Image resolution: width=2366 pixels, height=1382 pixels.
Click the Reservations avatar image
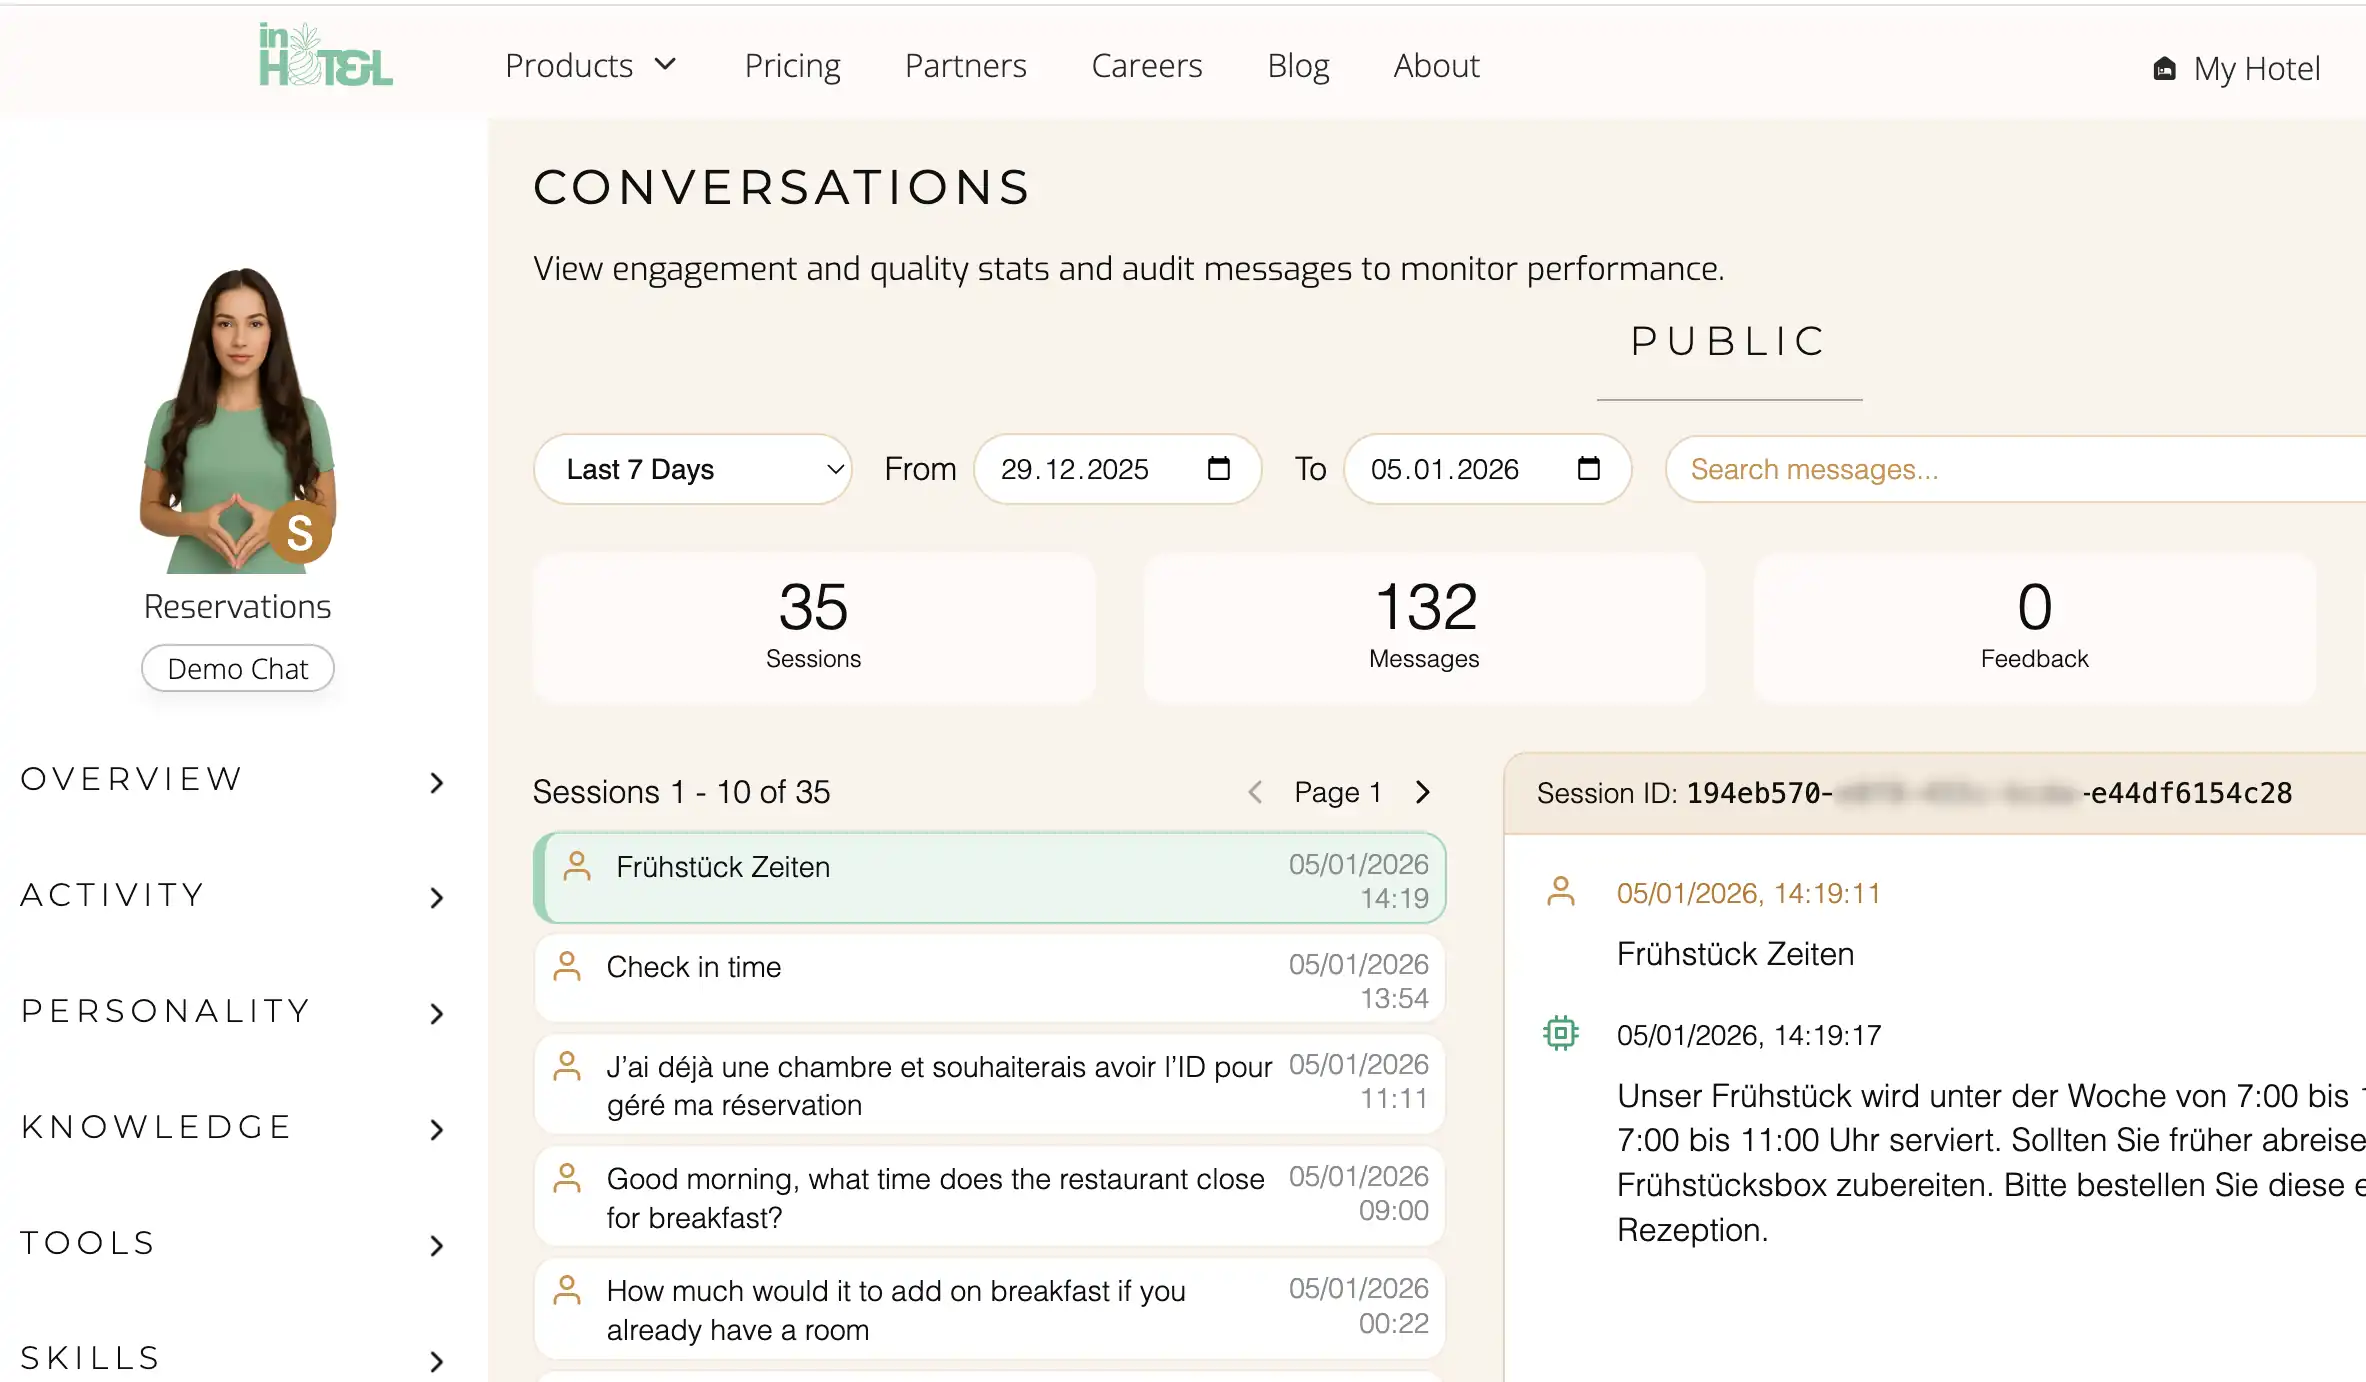click(238, 420)
